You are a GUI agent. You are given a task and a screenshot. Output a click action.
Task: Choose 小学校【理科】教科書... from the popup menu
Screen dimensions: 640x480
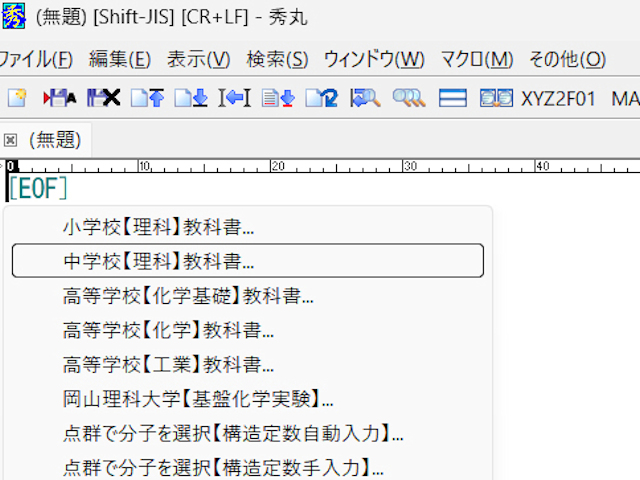pyautogui.click(x=158, y=227)
